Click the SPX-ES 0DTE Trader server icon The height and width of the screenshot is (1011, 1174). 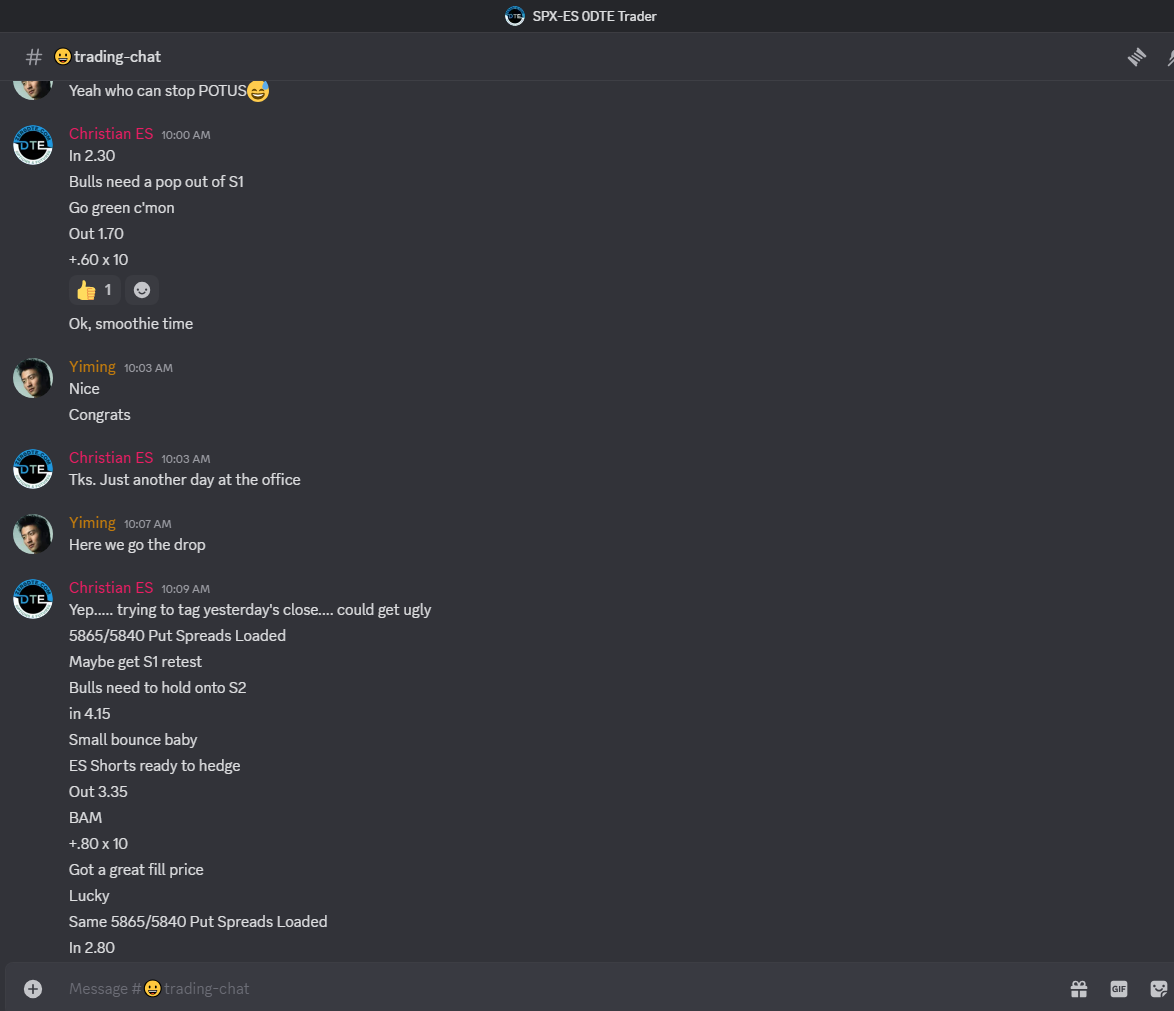point(515,16)
